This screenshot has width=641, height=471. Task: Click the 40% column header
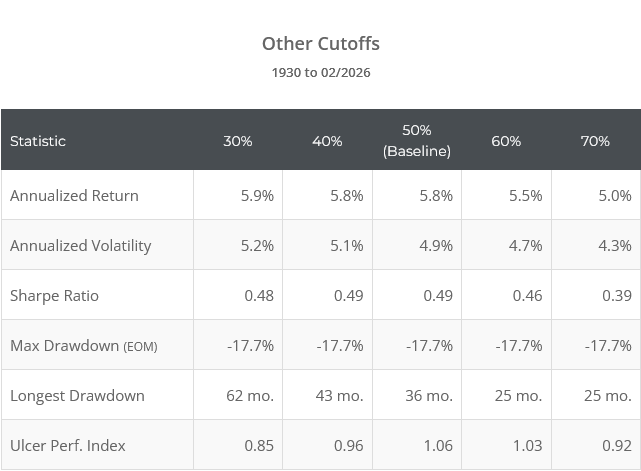pyautogui.click(x=327, y=141)
